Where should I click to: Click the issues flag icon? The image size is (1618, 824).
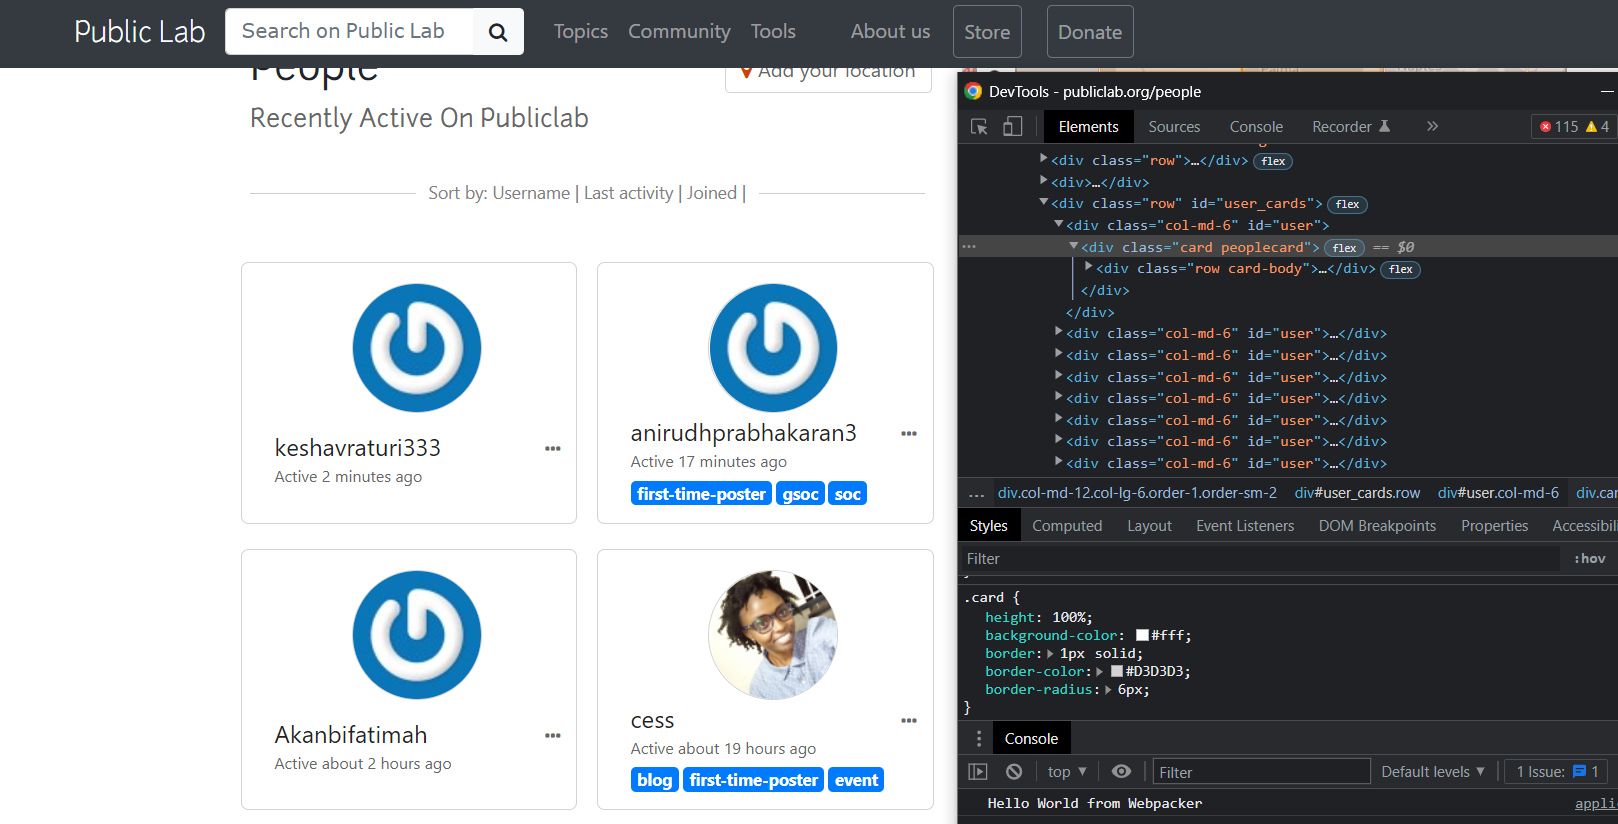[x=1579, y=772]
